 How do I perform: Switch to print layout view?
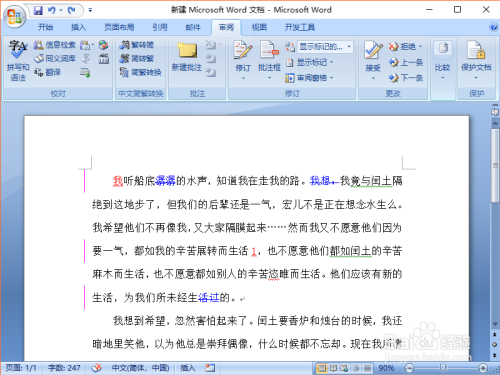tap(321, 368)
